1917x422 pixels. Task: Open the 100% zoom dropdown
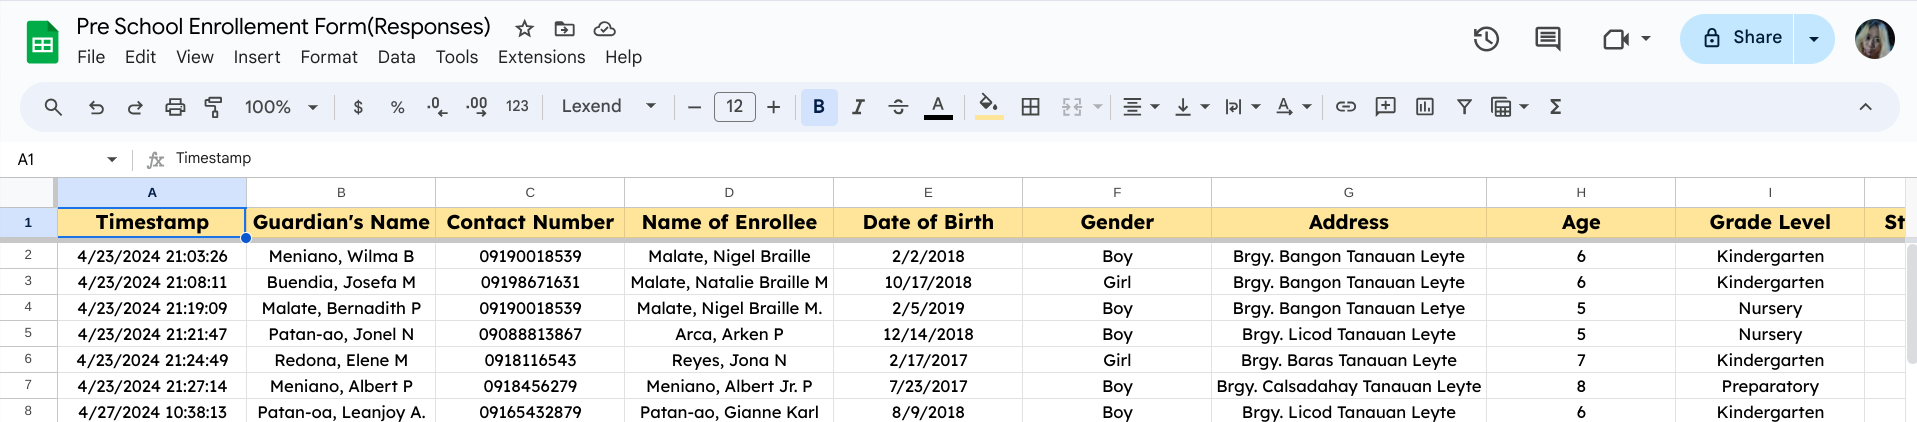coord(281,107)
